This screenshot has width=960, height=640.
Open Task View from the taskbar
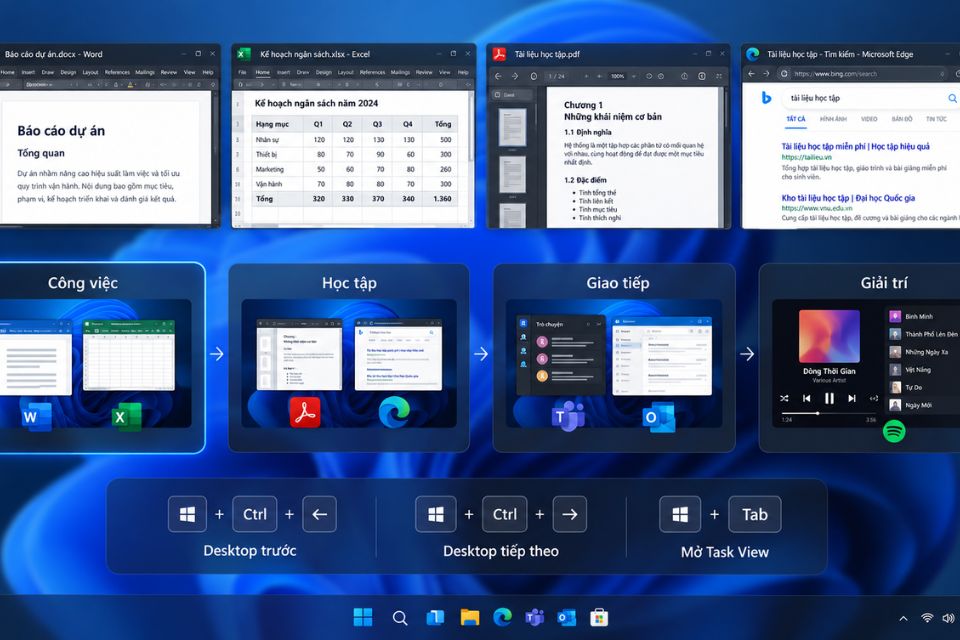[435, 617]
